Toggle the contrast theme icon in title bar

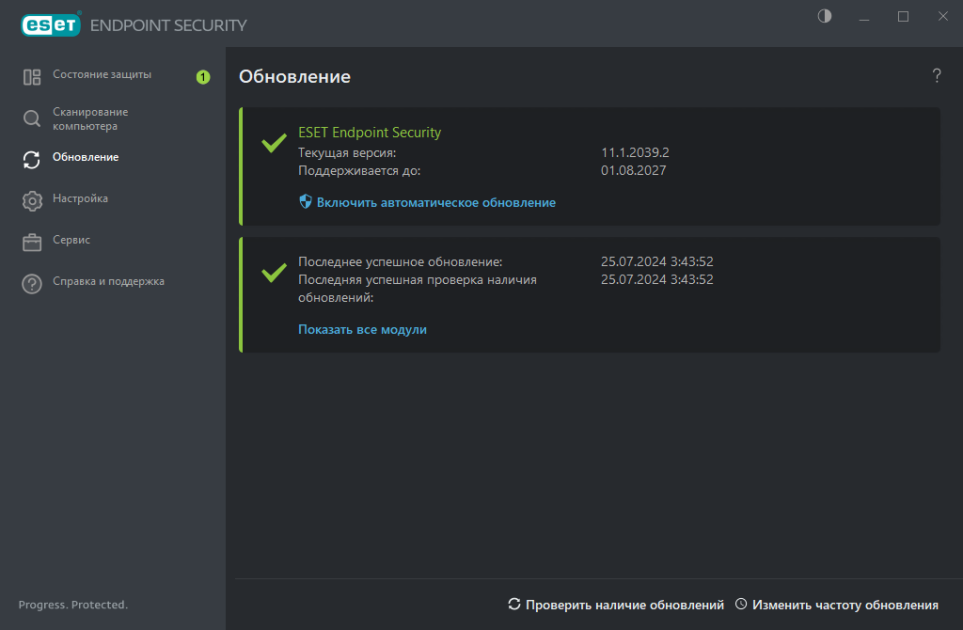point(824,16)
